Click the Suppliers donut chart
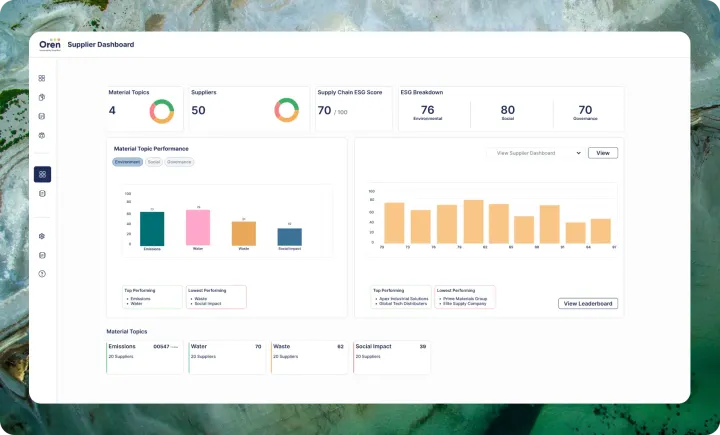The image size is (720, 435). (287, 110)
